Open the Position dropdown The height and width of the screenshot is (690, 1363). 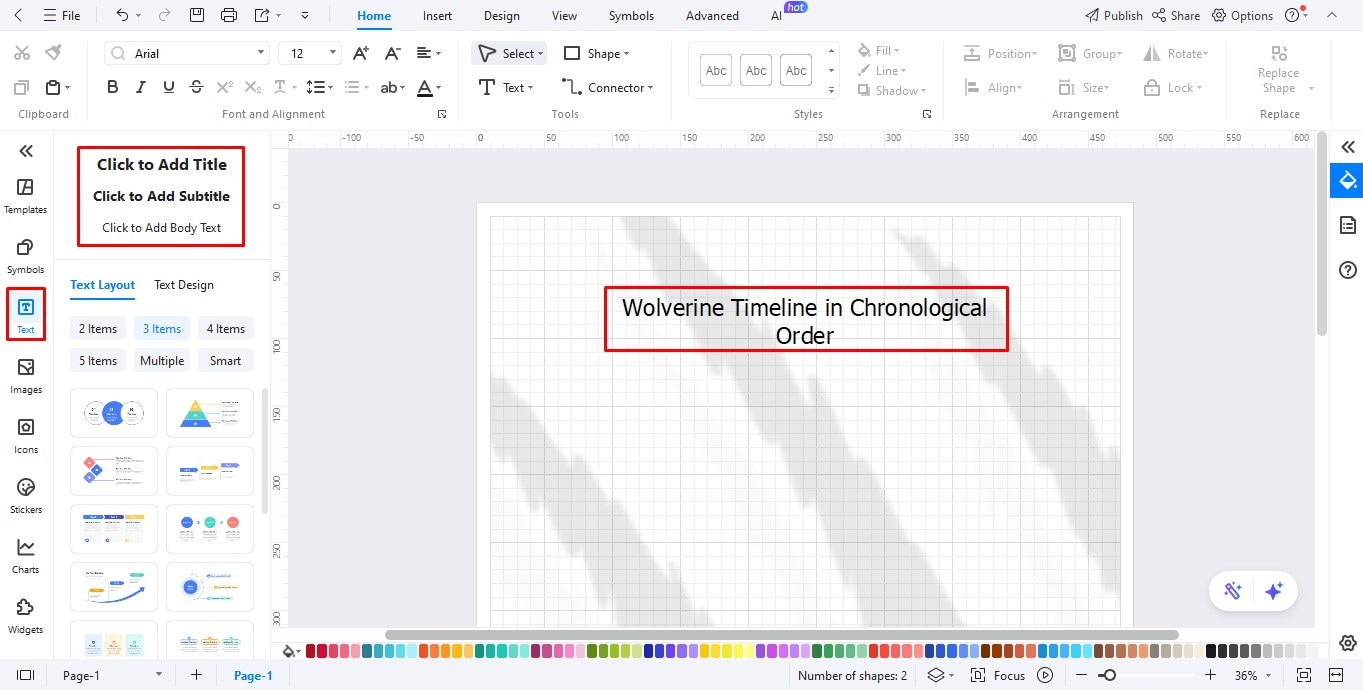click(1000, 53)
